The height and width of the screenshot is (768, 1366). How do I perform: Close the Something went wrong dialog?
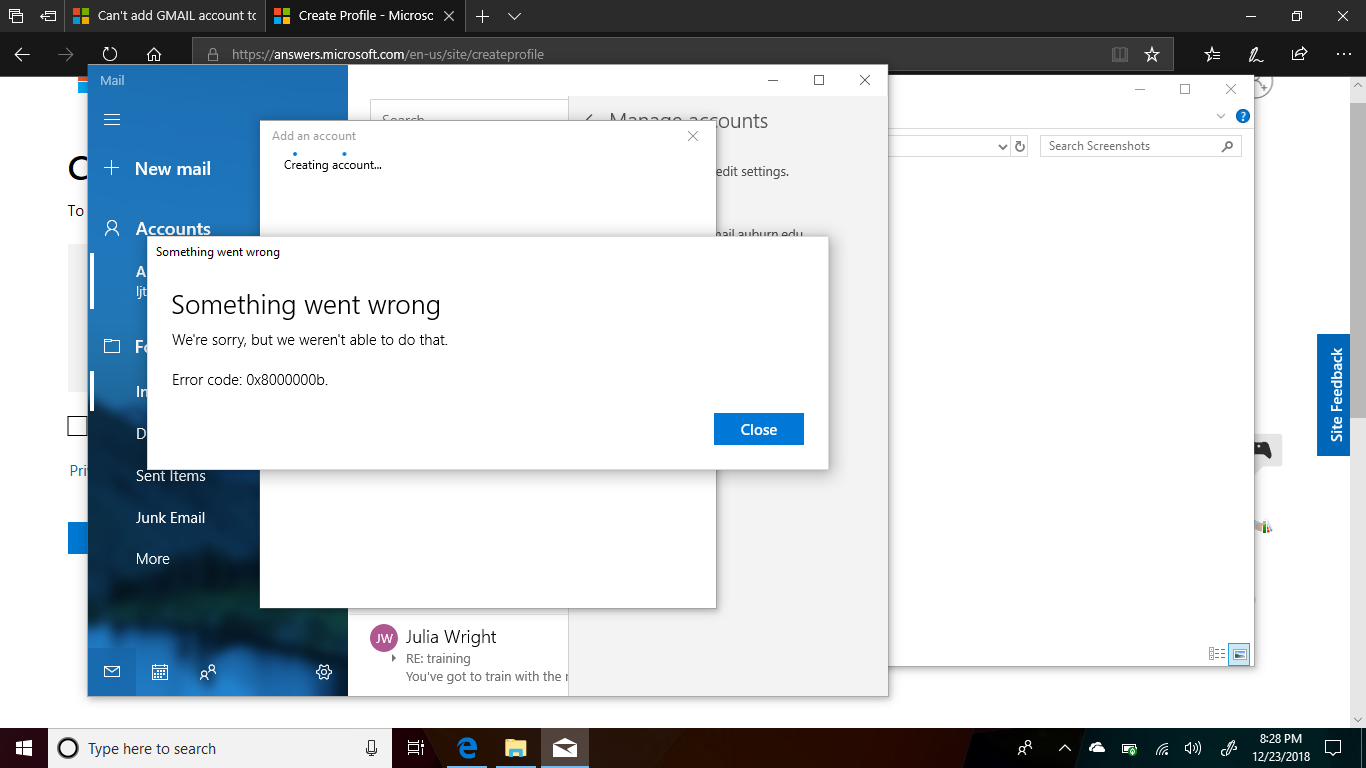[x=759, y=429]
